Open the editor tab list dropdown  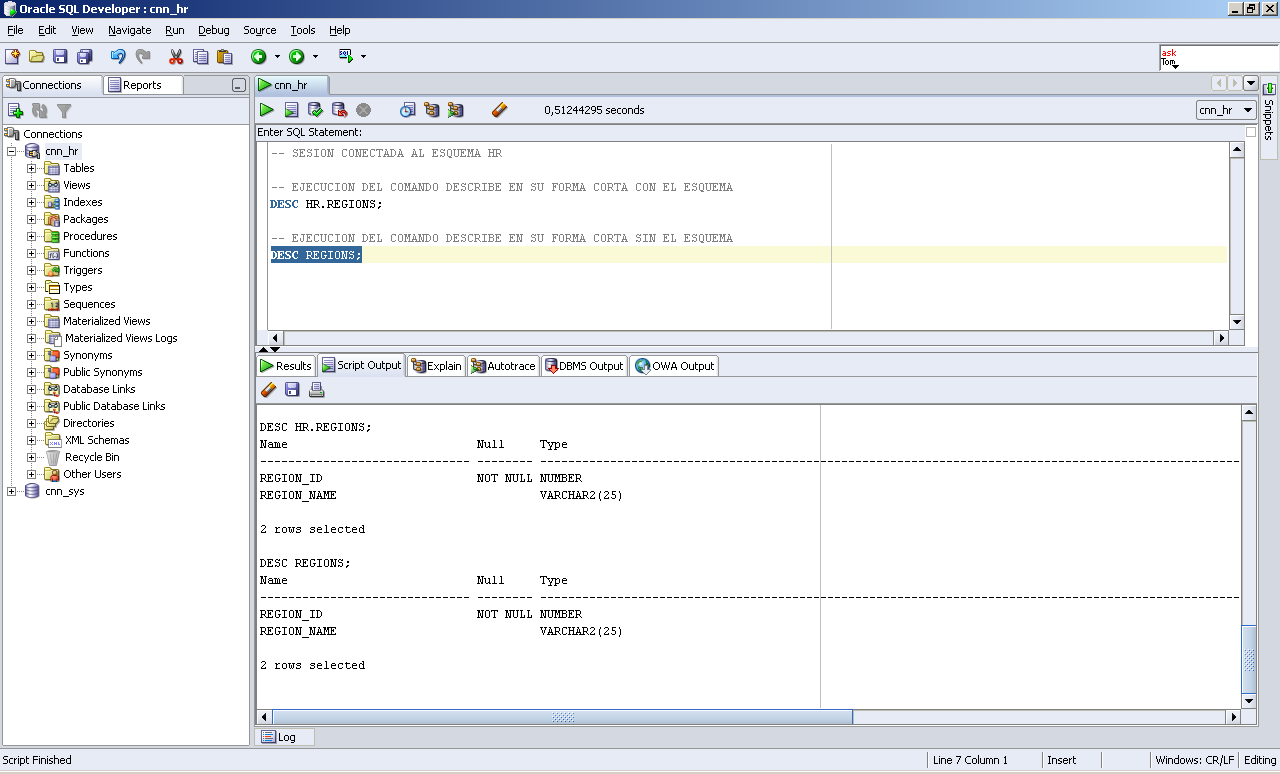coord(1251,83)
